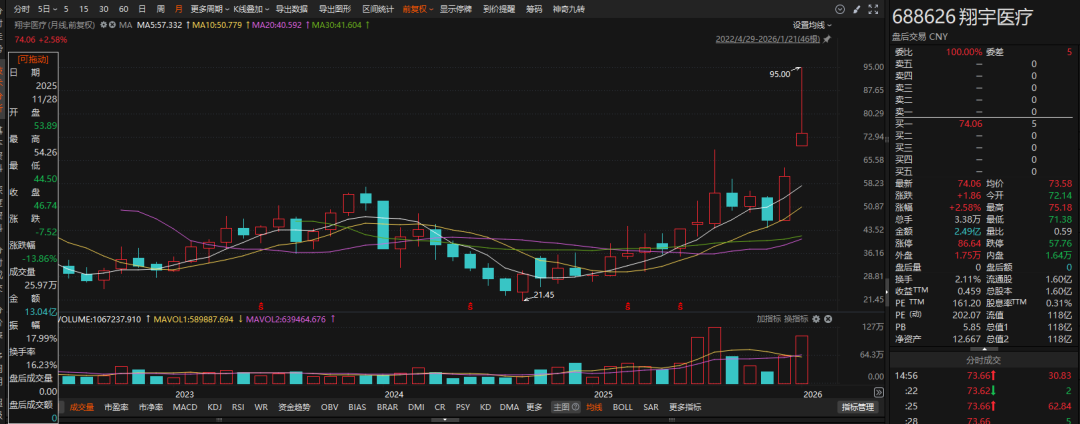
Task: Expand the 设置均线 dropdown
Action: click(812, 24)
